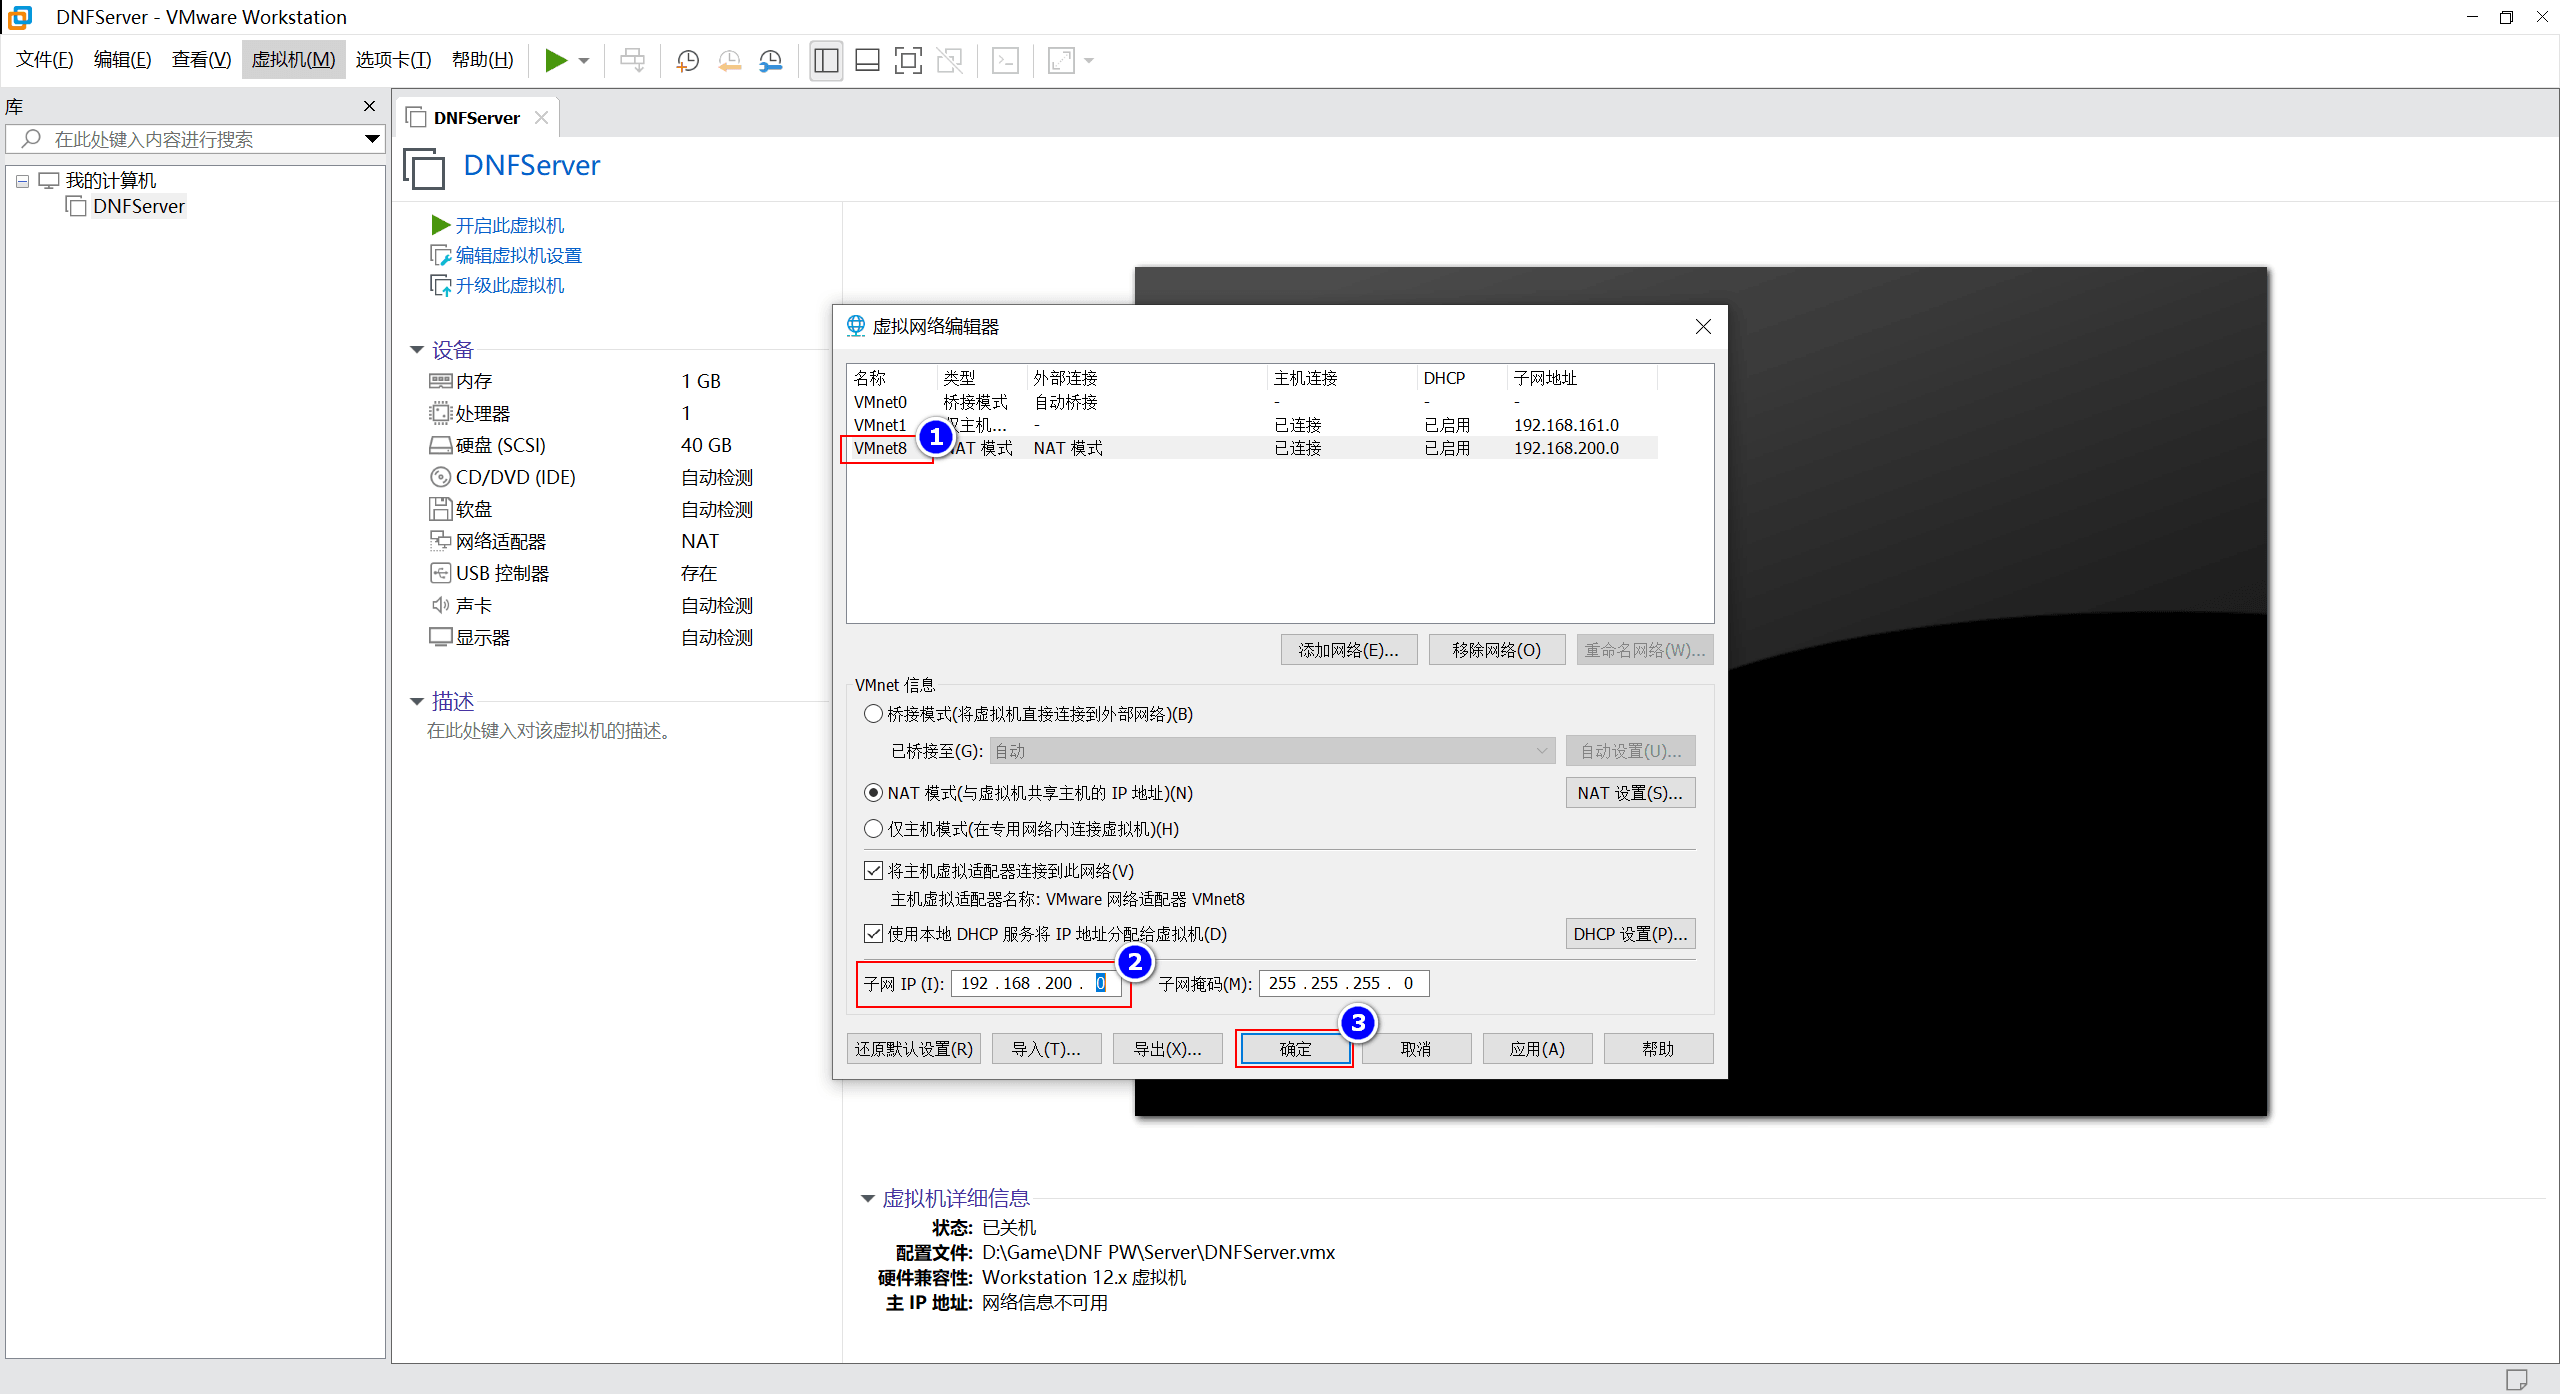Open the 编辑(E) menu
The height and width of the screenshot is (1394, 2560).
tap(123, 60)
